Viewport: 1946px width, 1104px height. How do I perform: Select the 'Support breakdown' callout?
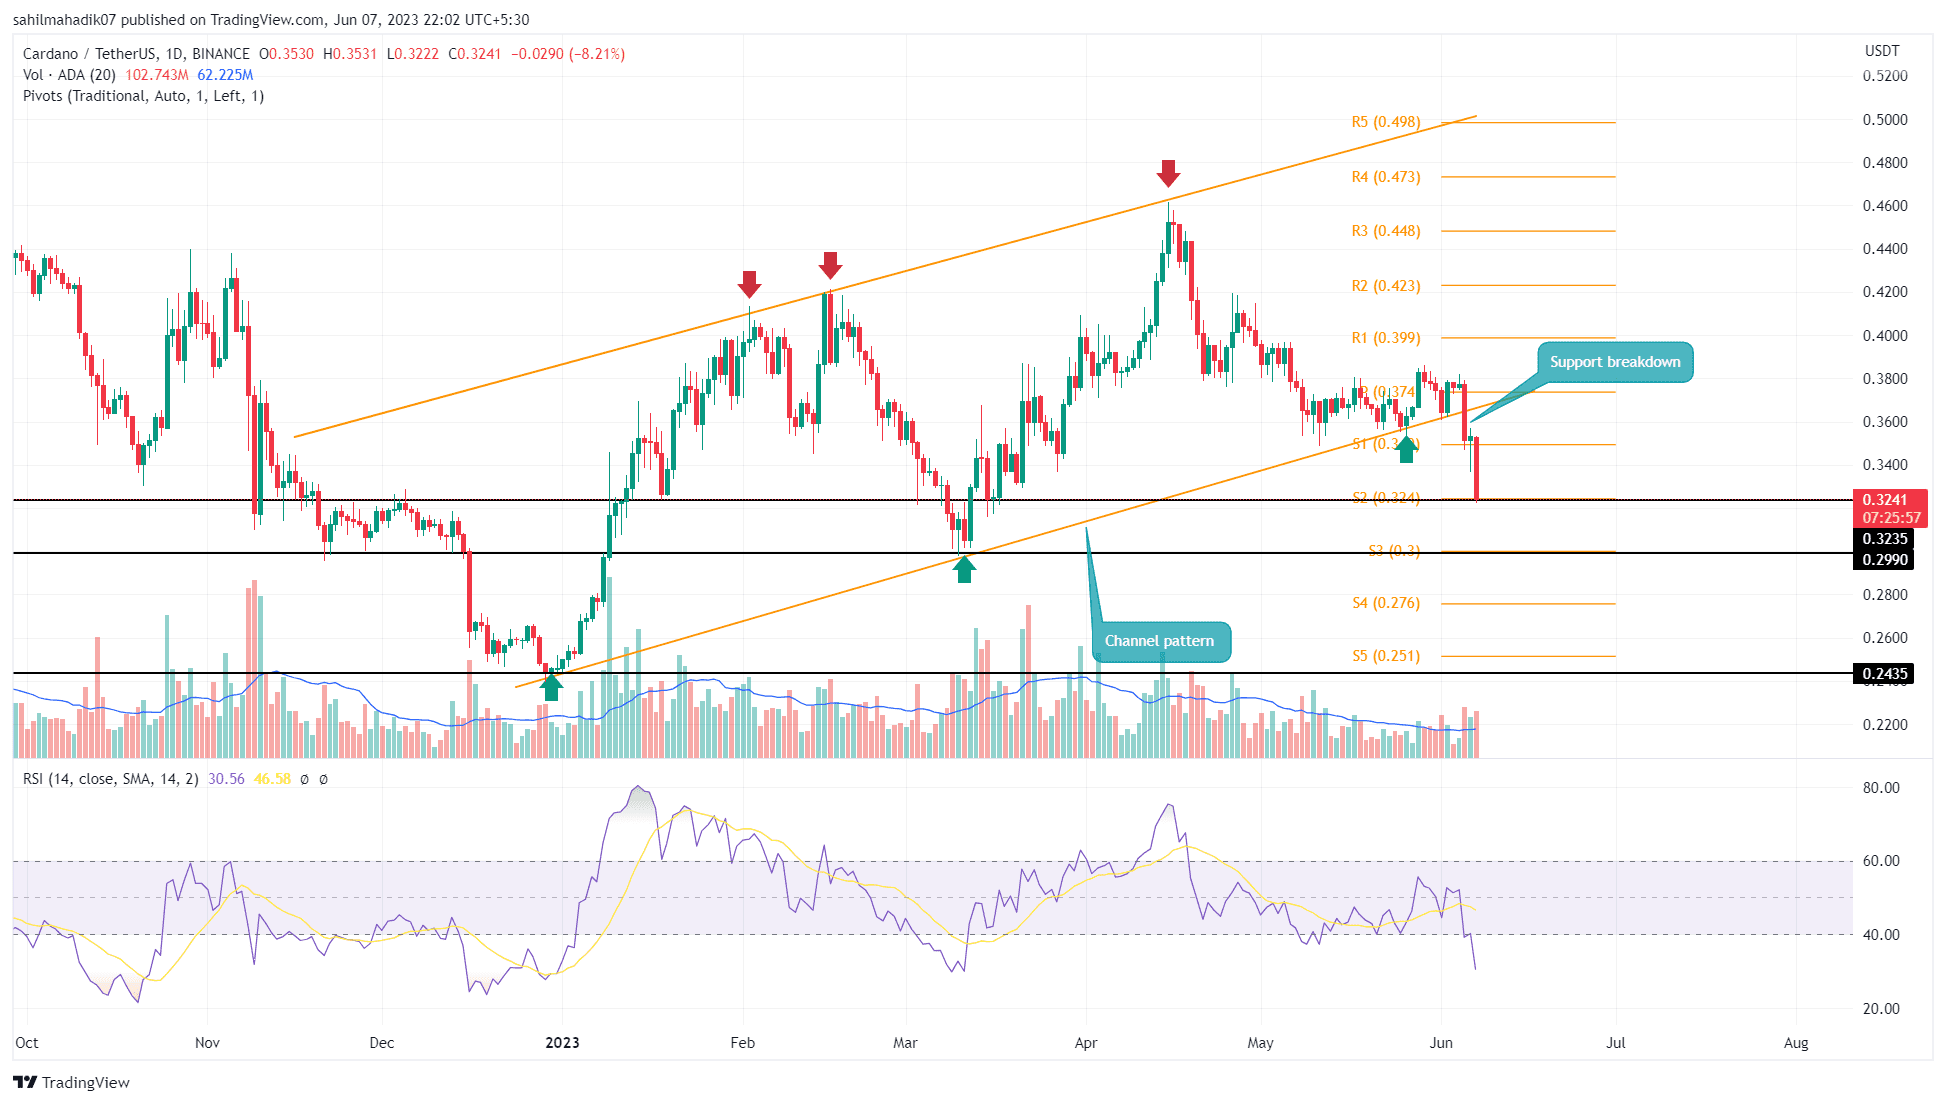point(1615,362)
